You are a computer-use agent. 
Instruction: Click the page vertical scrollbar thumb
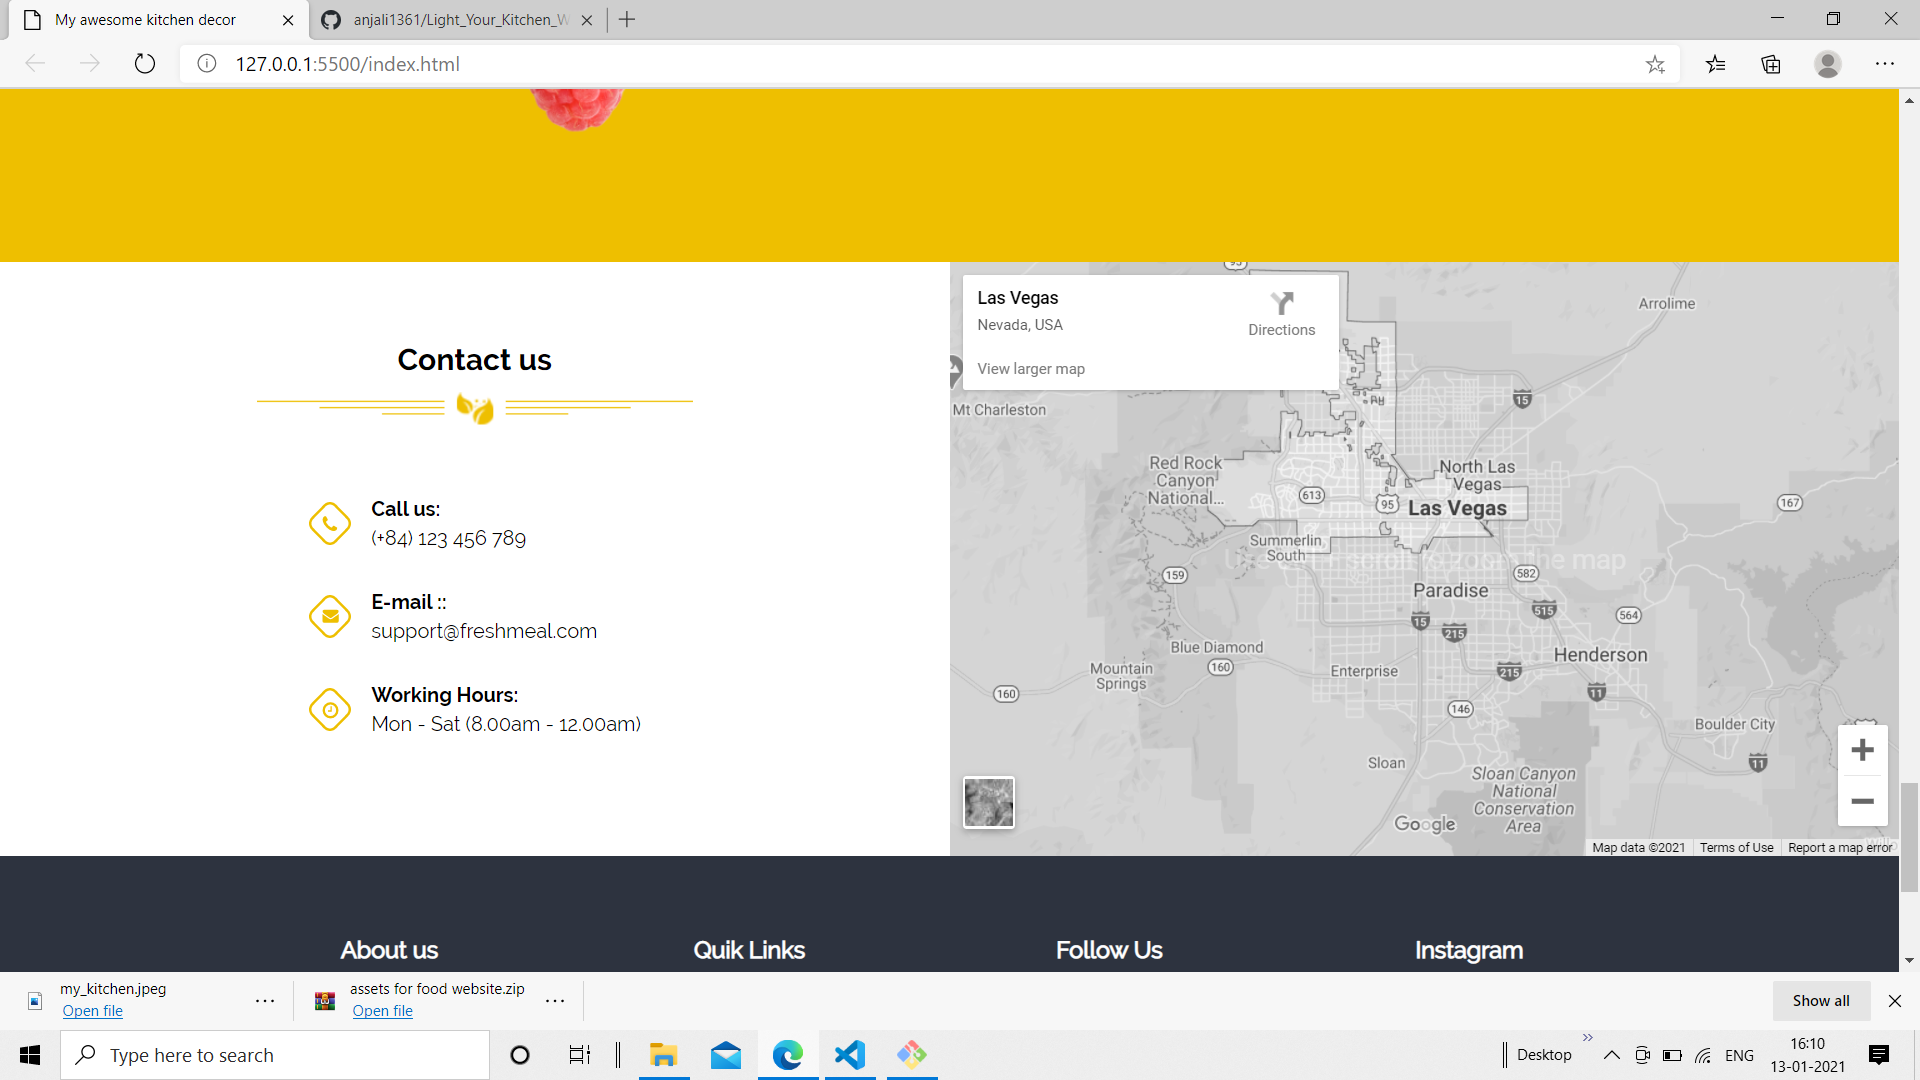pos(1909,838)
